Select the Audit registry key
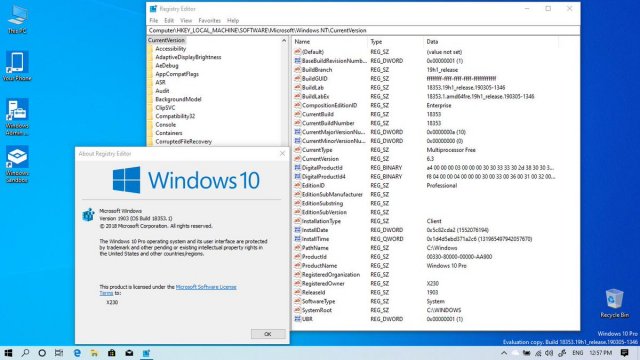The width and height of the screenshot is (640, 360). [x=162, y=91]
